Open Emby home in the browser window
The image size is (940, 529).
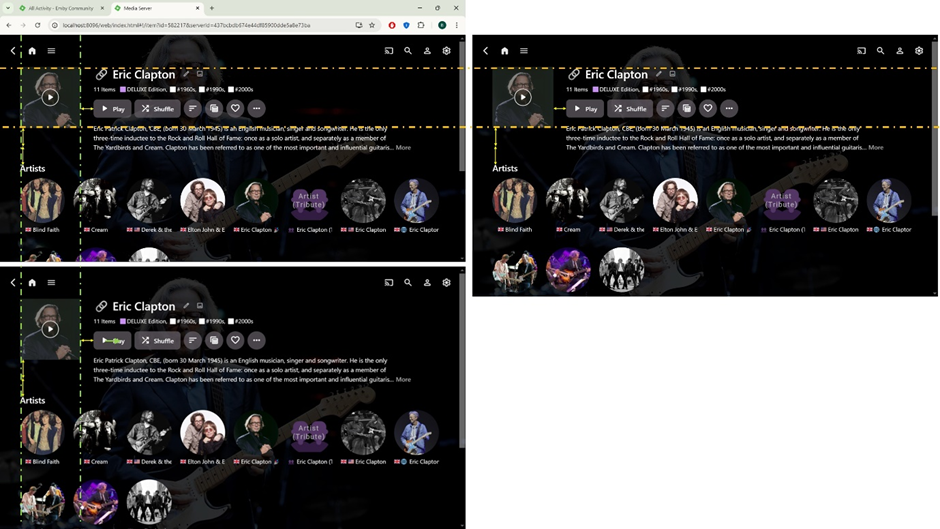(x=32, y=51)
